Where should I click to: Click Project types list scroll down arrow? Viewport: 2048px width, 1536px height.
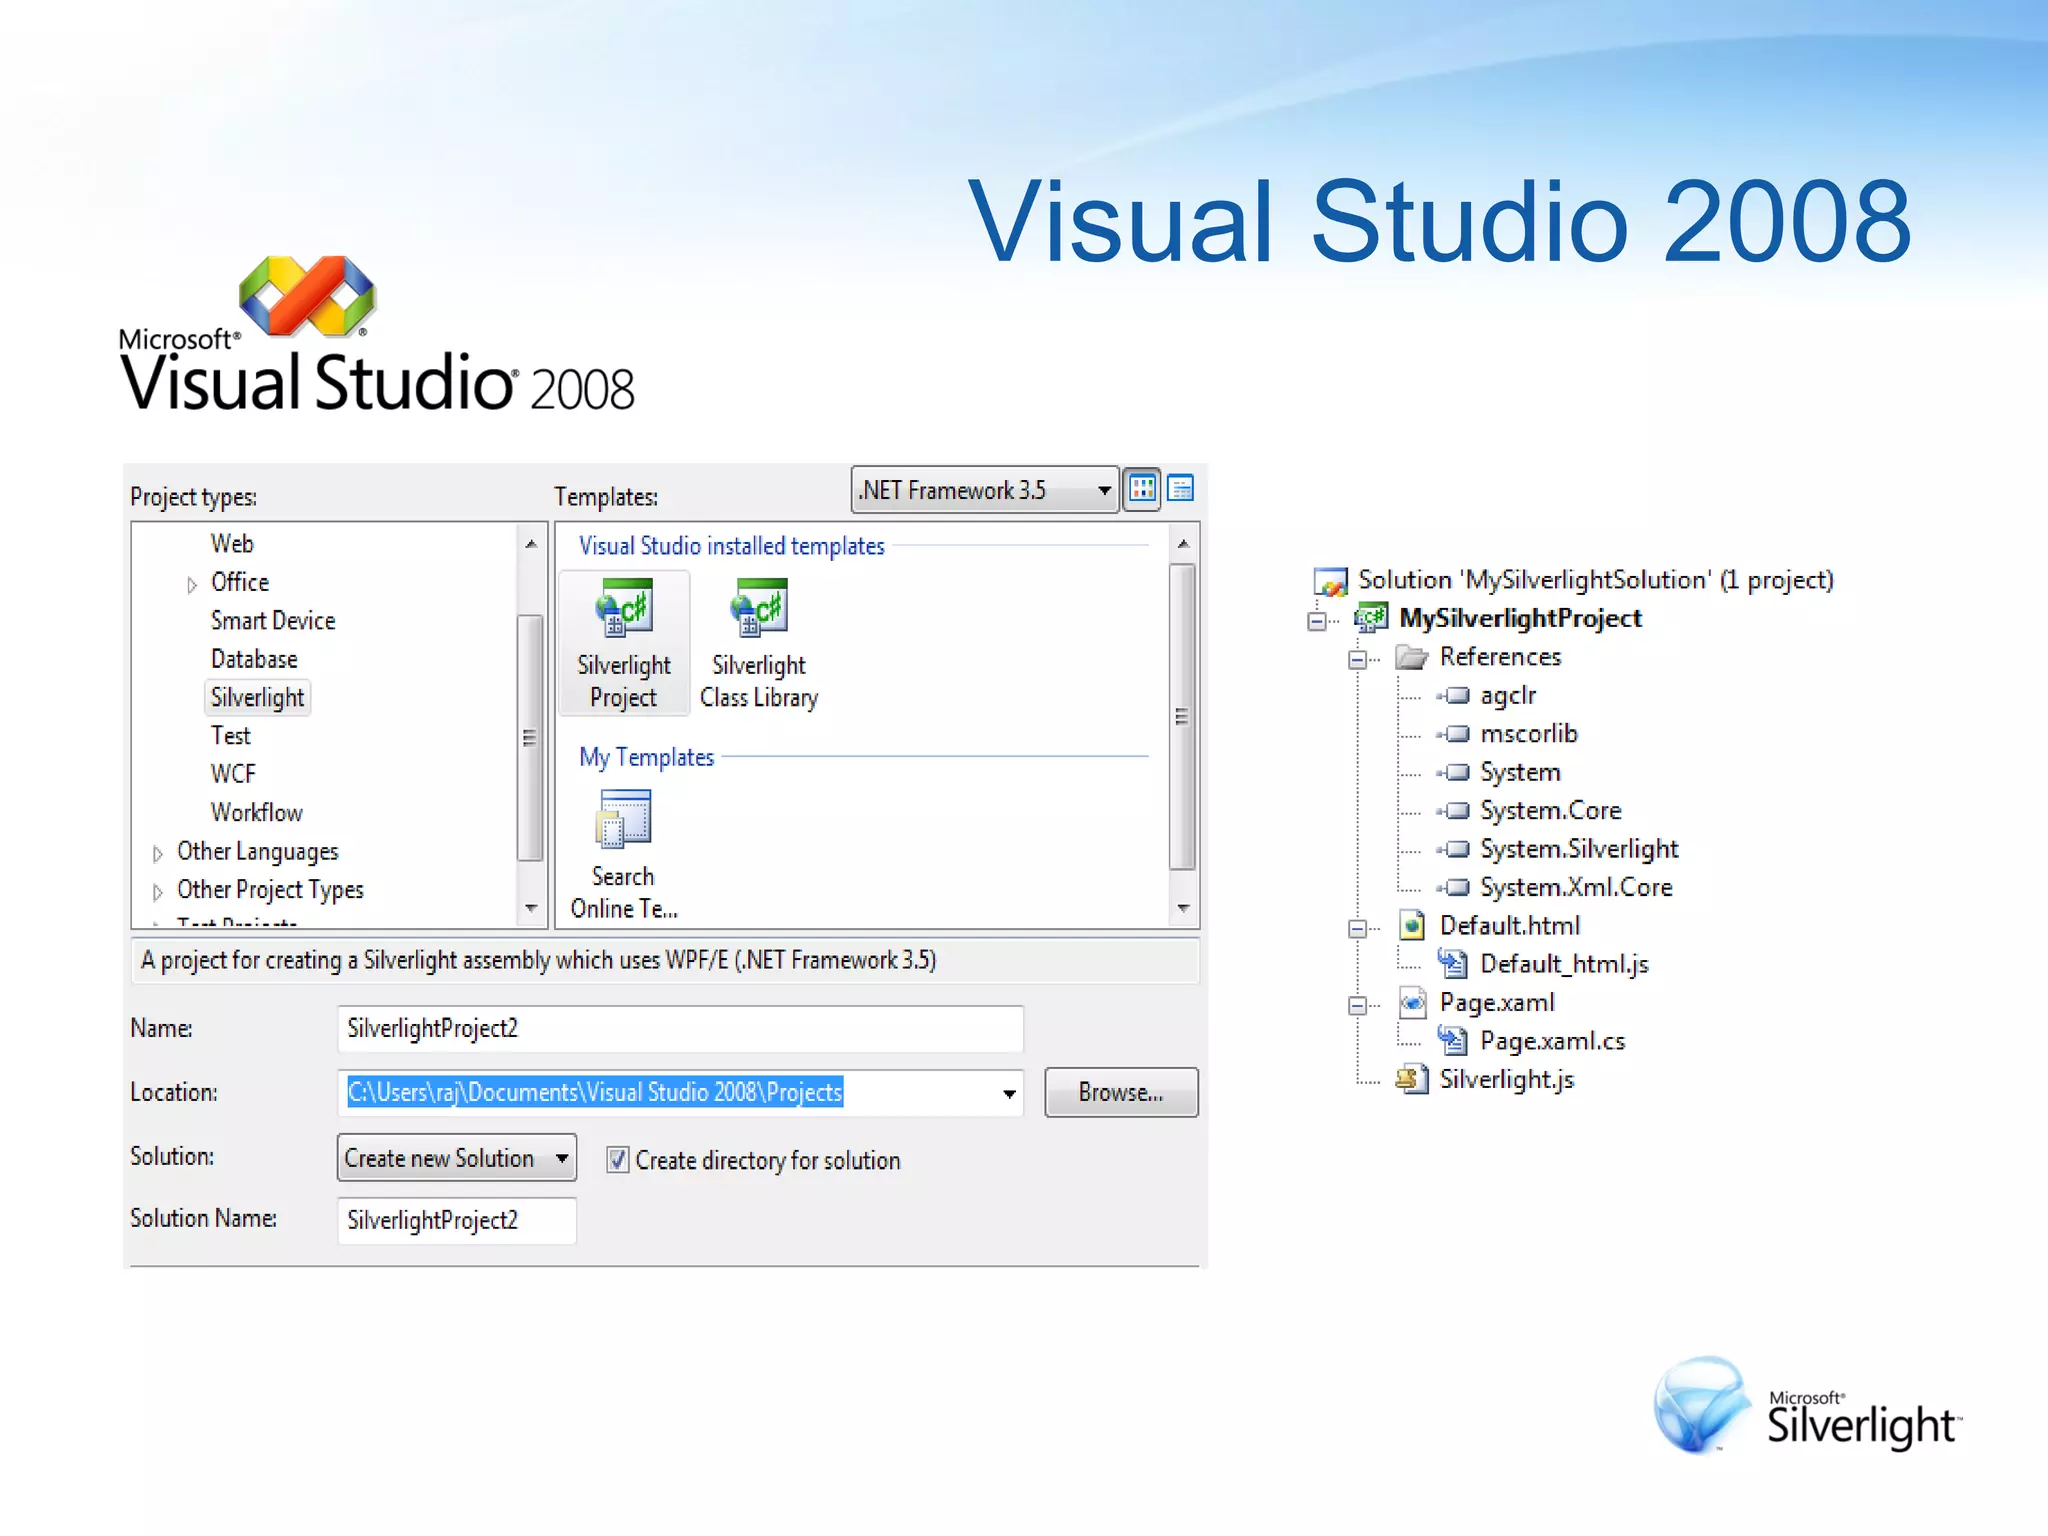coord(531,908)
